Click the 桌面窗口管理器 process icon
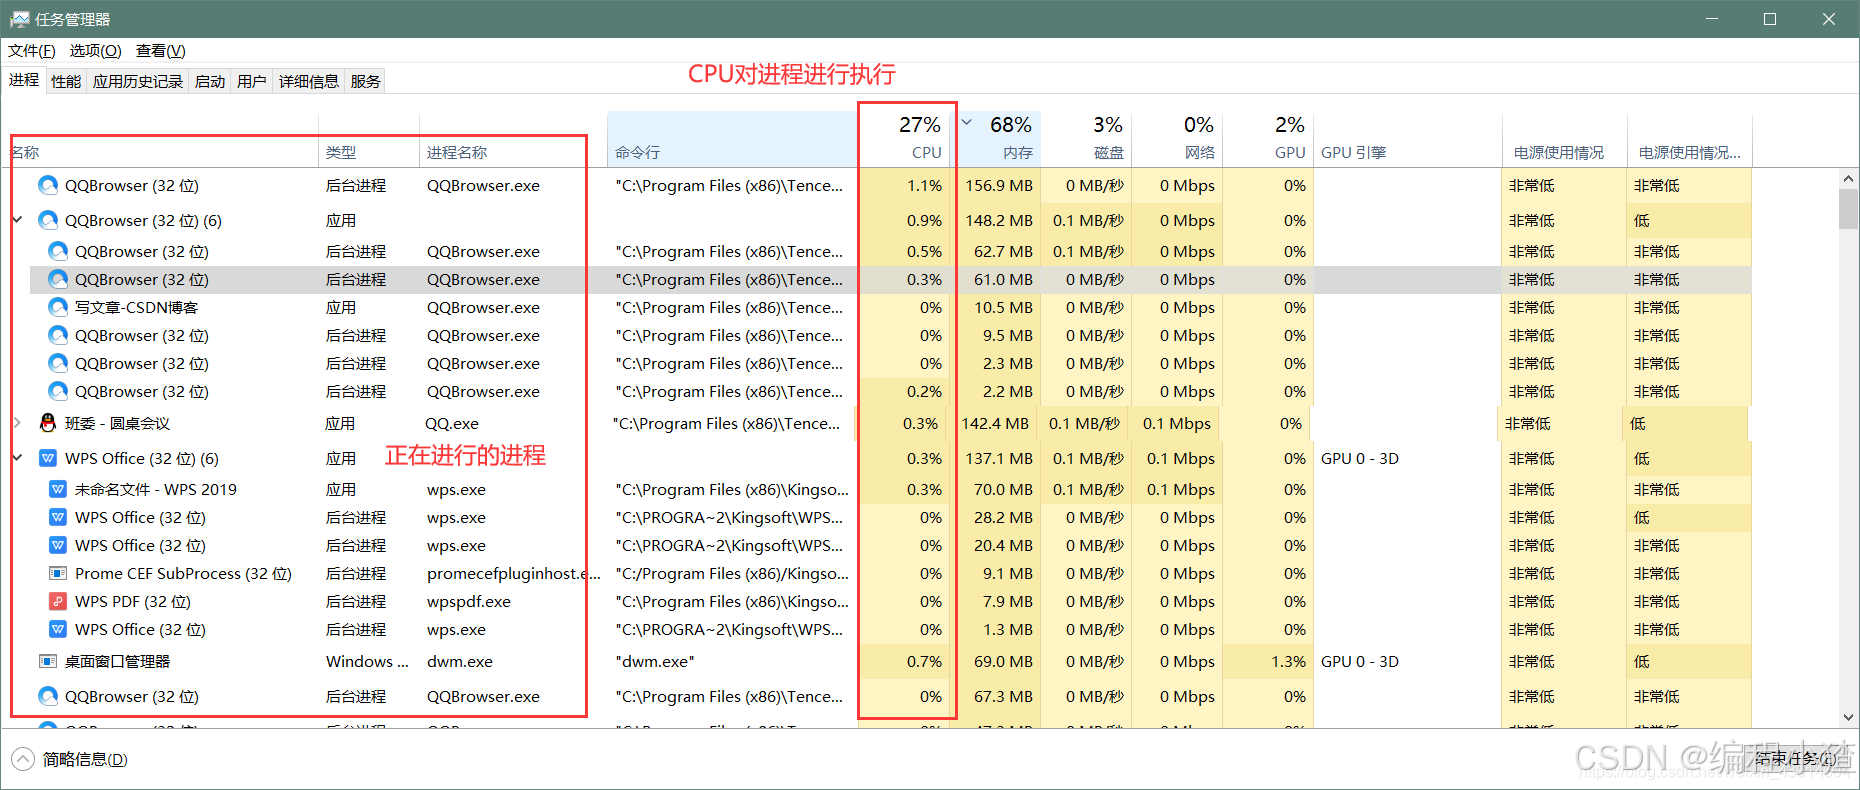The image size is (1860, 790). pos(47,661)
